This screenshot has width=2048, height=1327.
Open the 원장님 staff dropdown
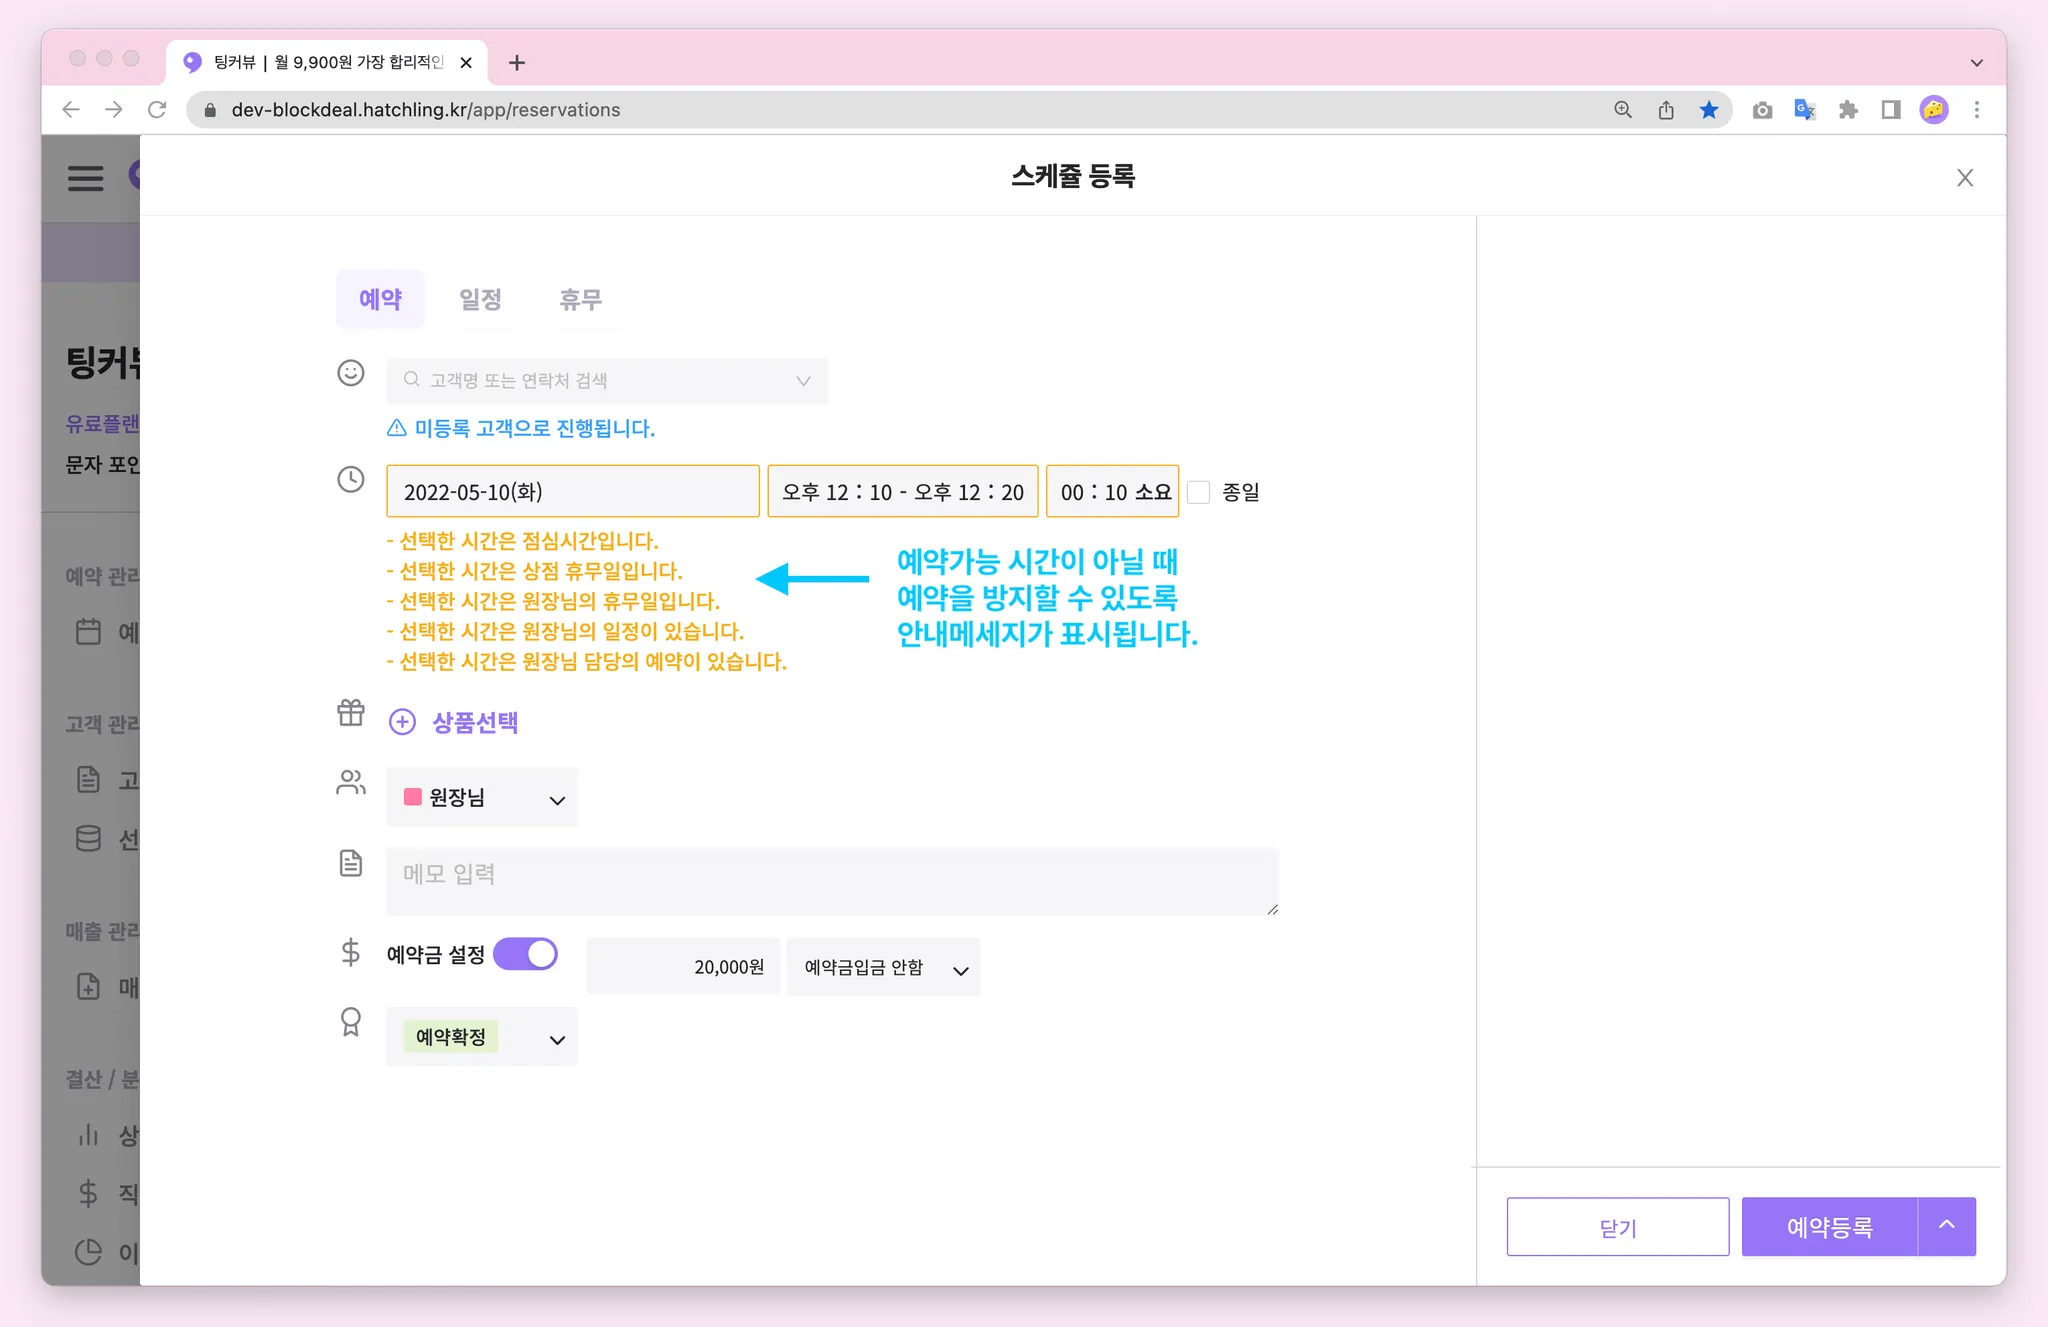click(x=482, y=798)
